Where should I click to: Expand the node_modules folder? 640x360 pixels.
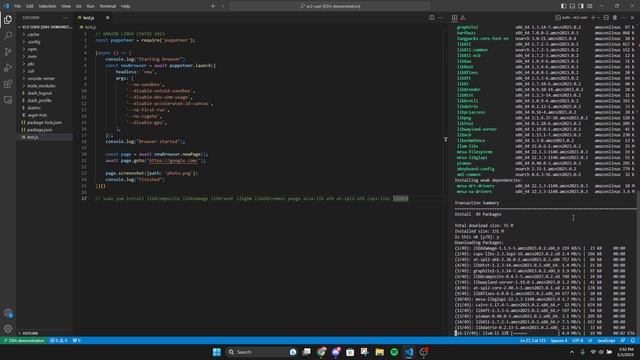tap(45, 86)
